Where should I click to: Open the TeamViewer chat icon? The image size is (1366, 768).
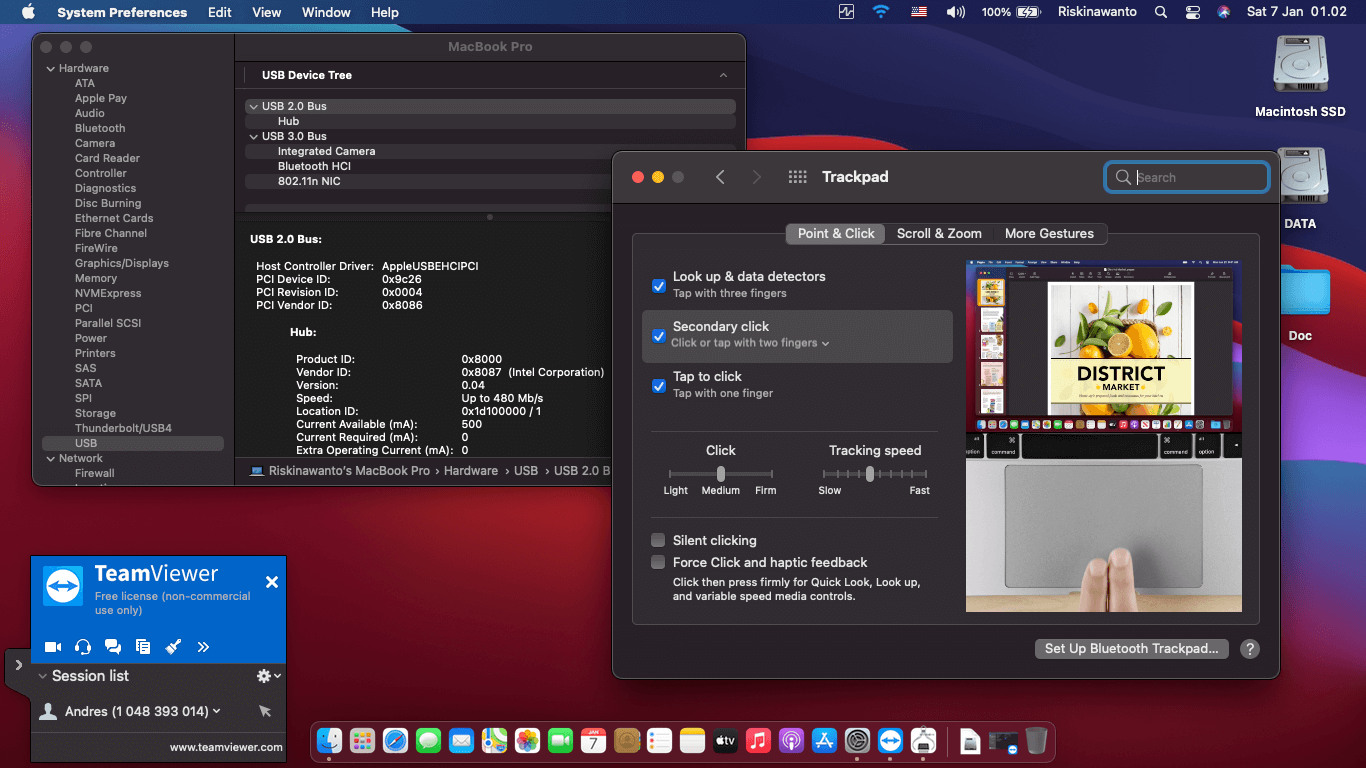(x=112, y=647)
